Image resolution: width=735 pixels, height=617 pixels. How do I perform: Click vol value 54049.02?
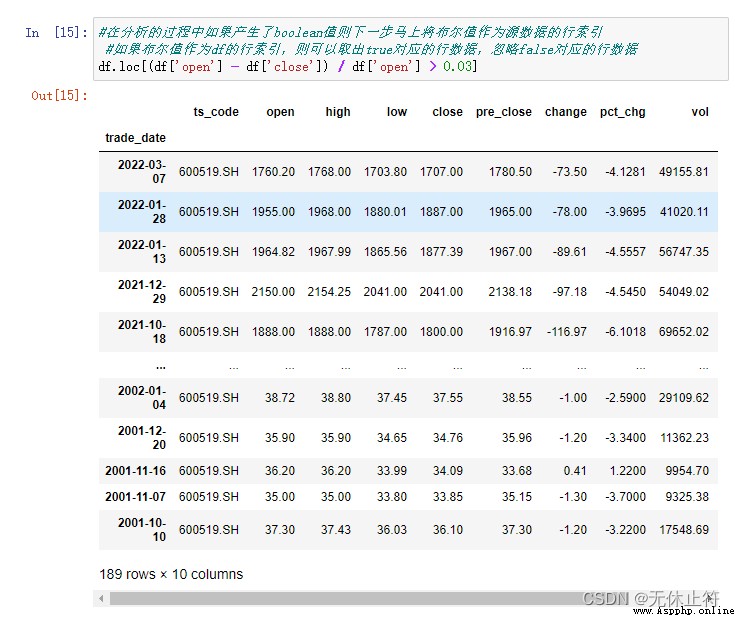point(683,291)
